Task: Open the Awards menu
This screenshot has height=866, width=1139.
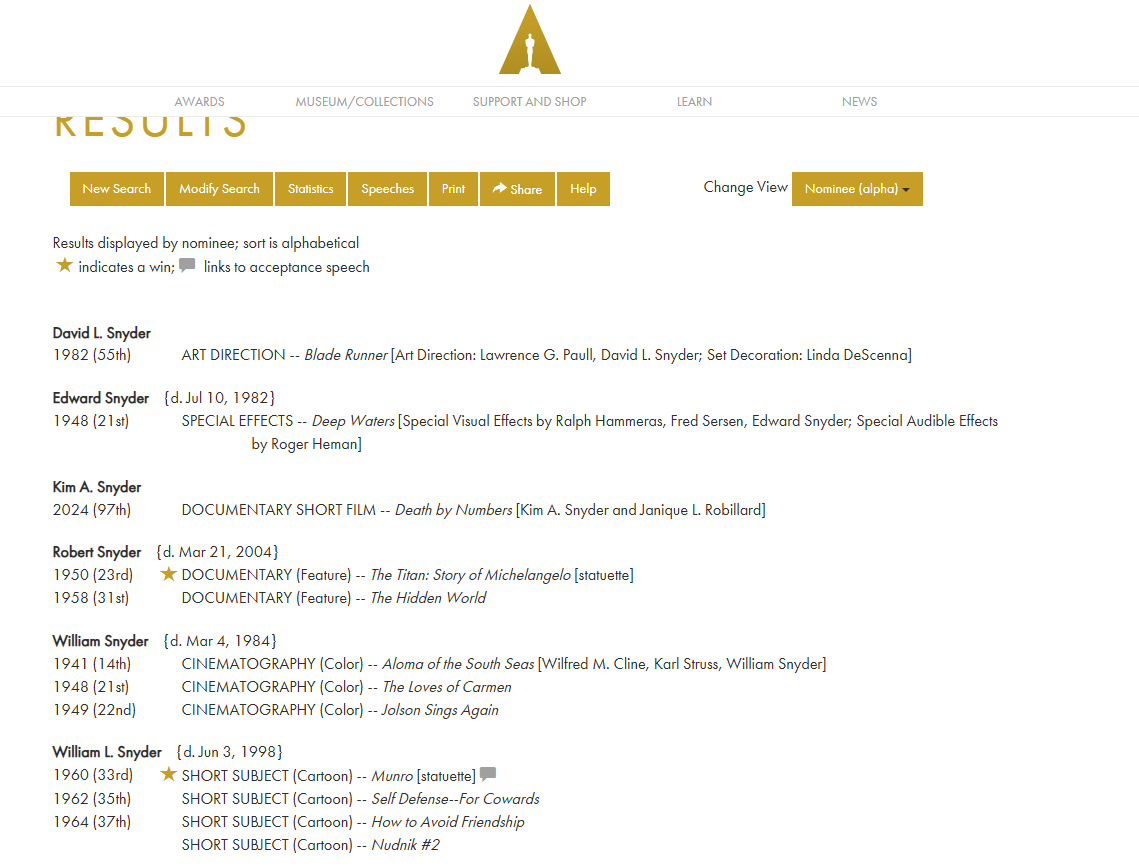Action: tap(200, 102)
